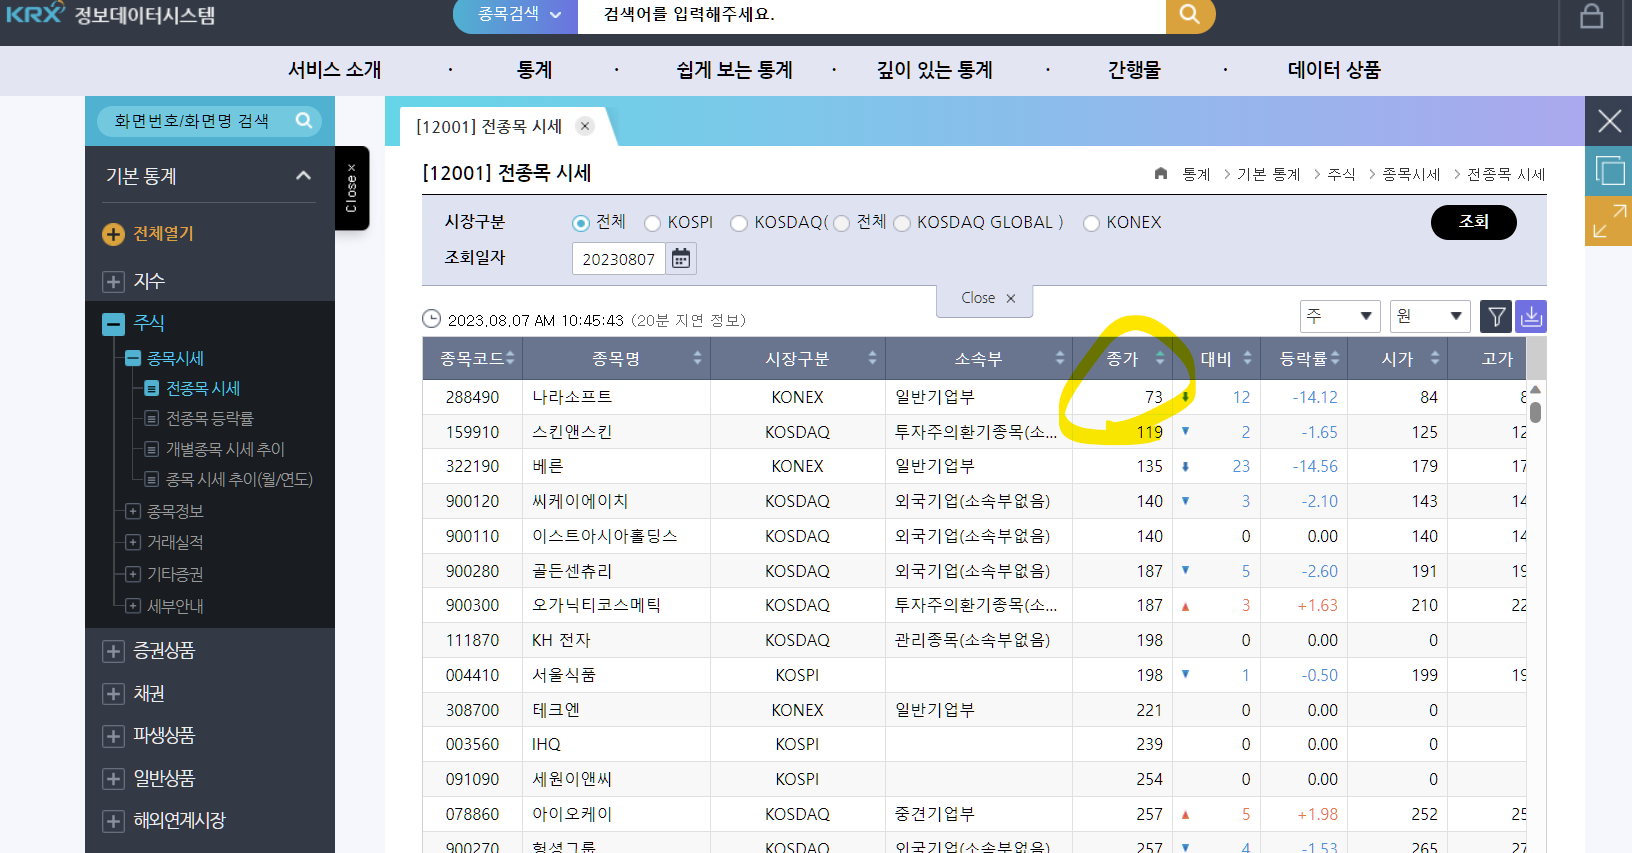Sort by 대비 column arrows

(1247, 358)
